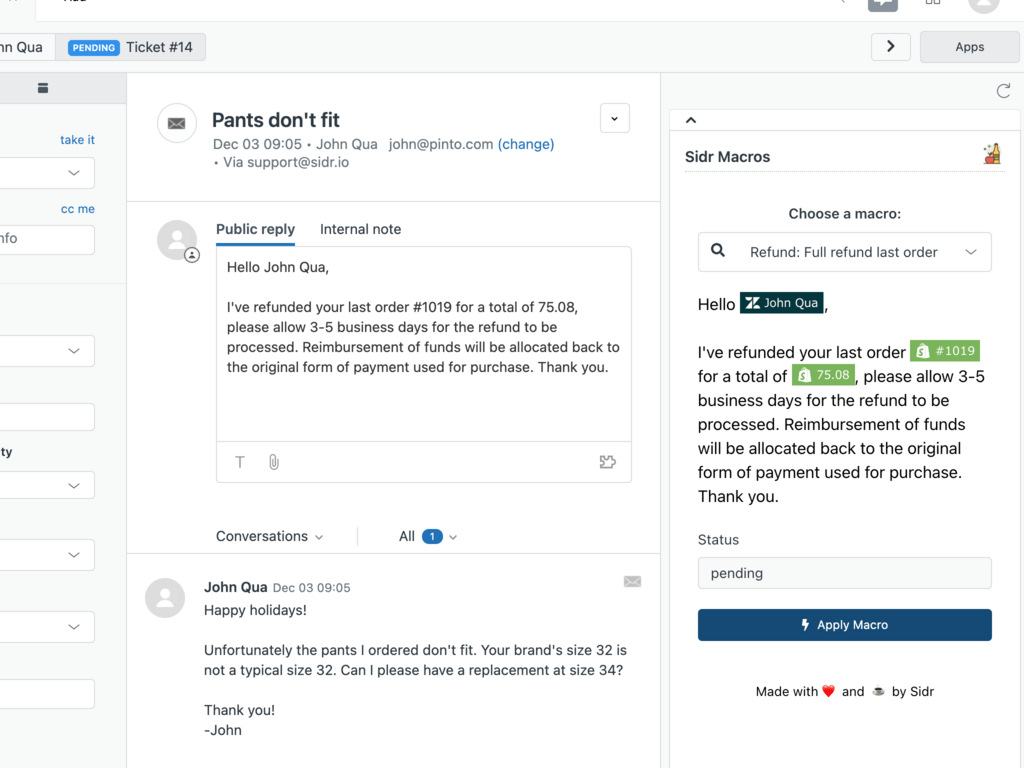Click the refresh icon in apps panel
Screen dimensions: 1024x768
(x=1003, y=91)
